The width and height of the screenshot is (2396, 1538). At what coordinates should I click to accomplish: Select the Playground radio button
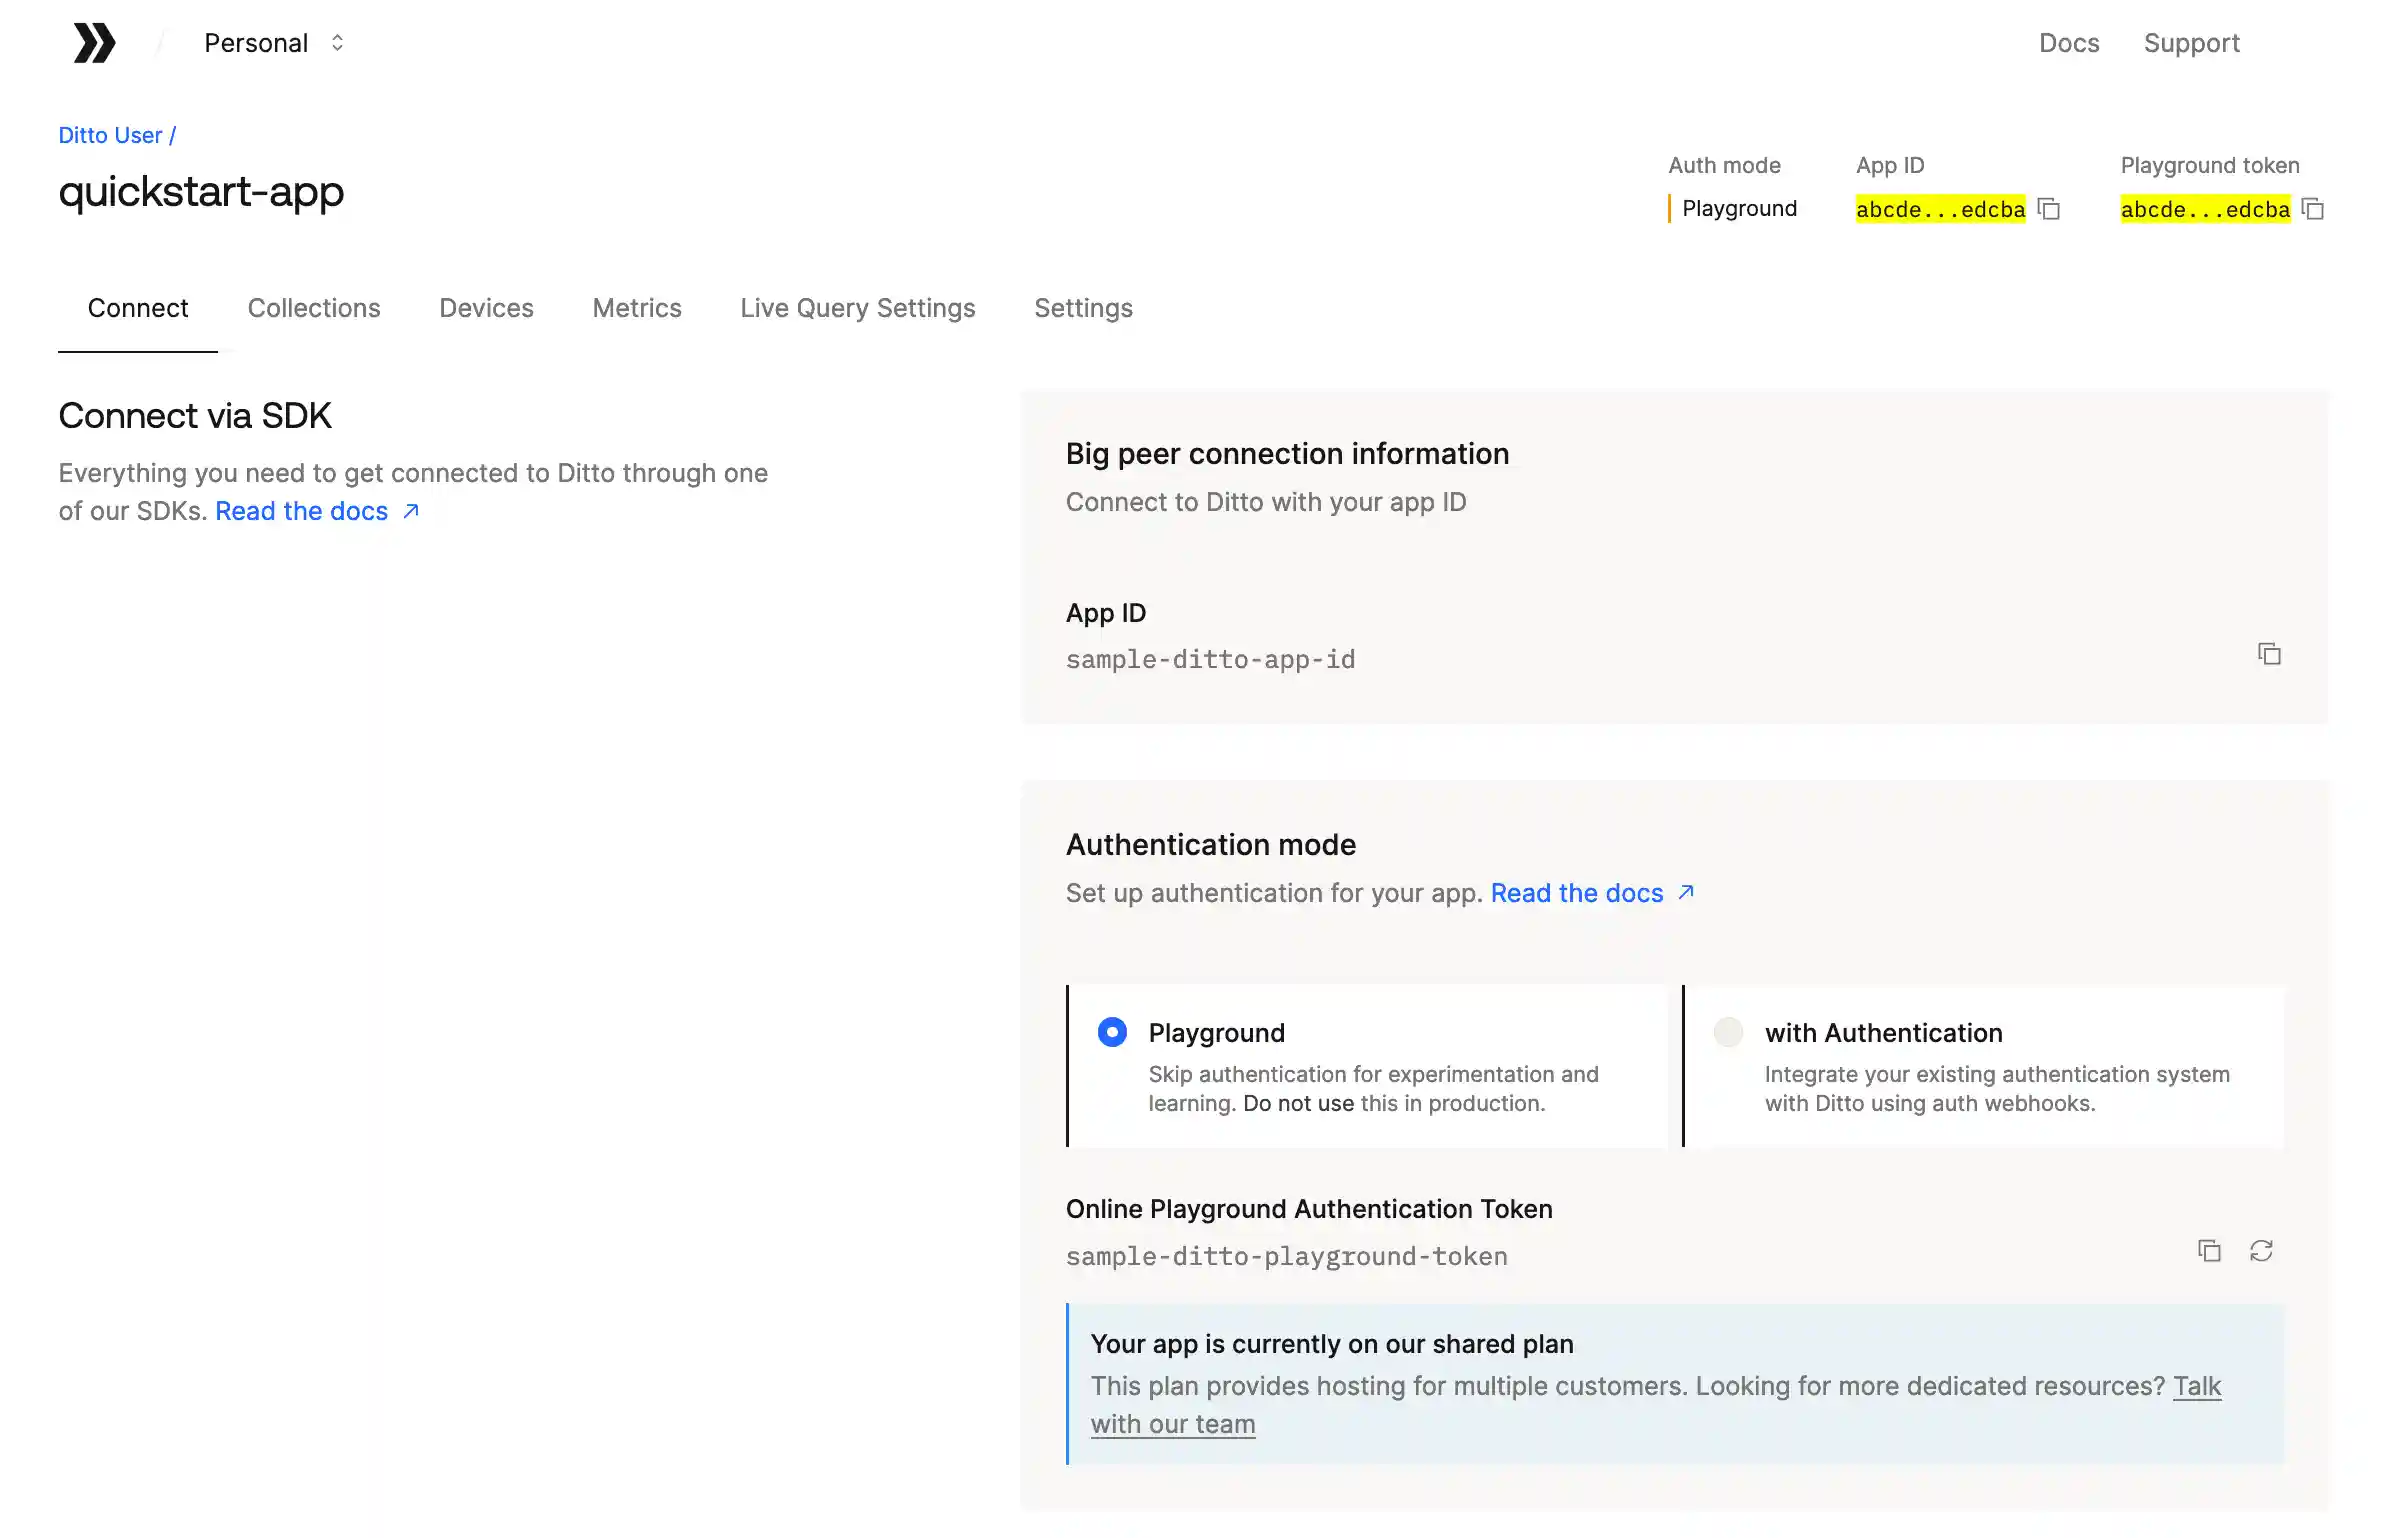[1112, 1032]
